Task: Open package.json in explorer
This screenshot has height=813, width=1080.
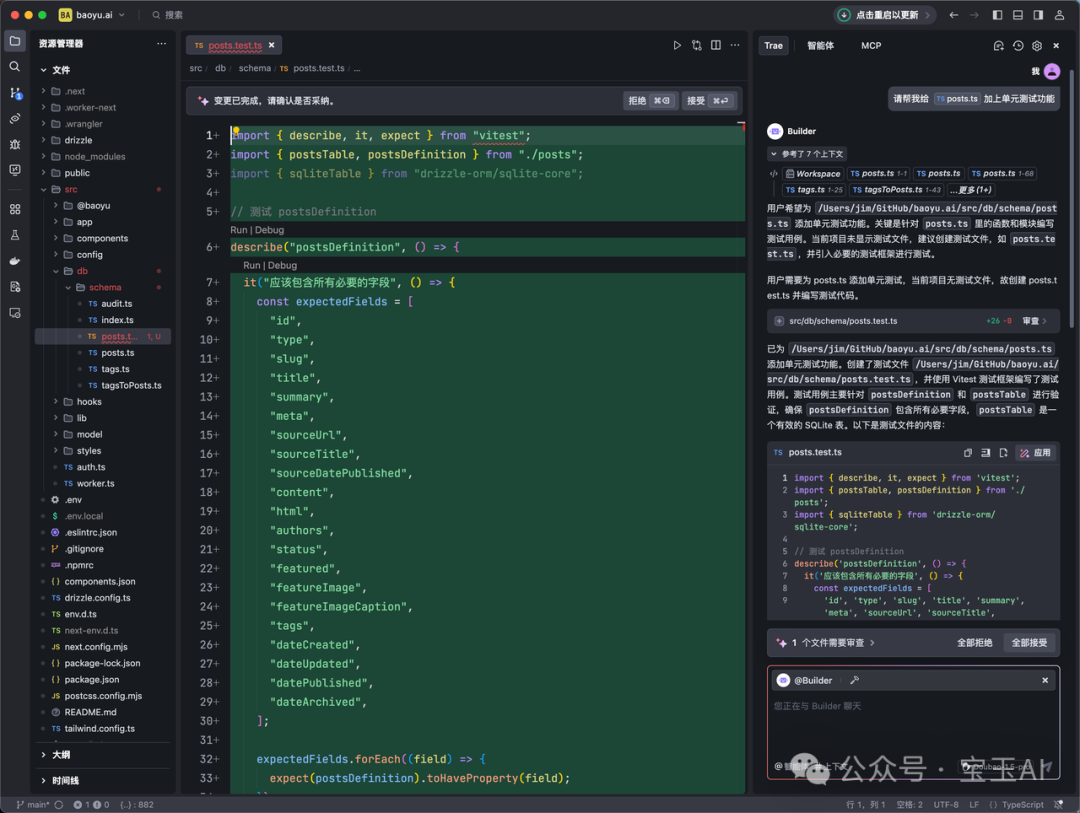Action: coord(92,679)
